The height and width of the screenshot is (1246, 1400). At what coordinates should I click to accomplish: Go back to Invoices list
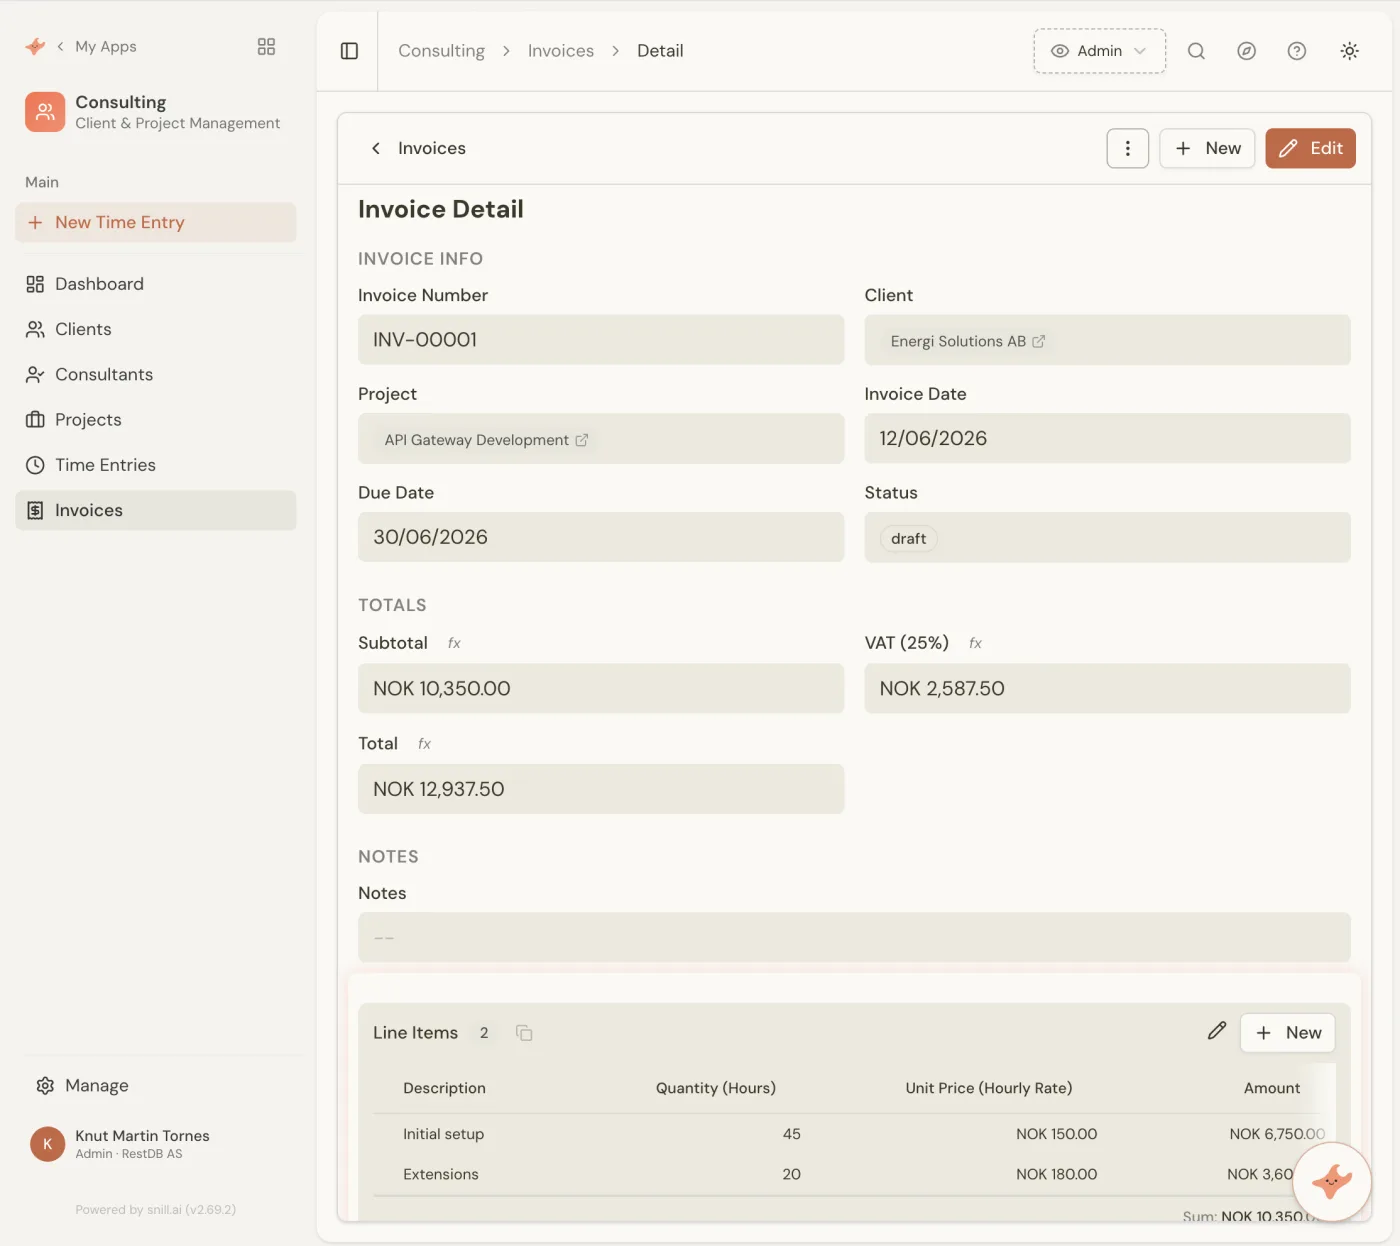click(418, 148)
